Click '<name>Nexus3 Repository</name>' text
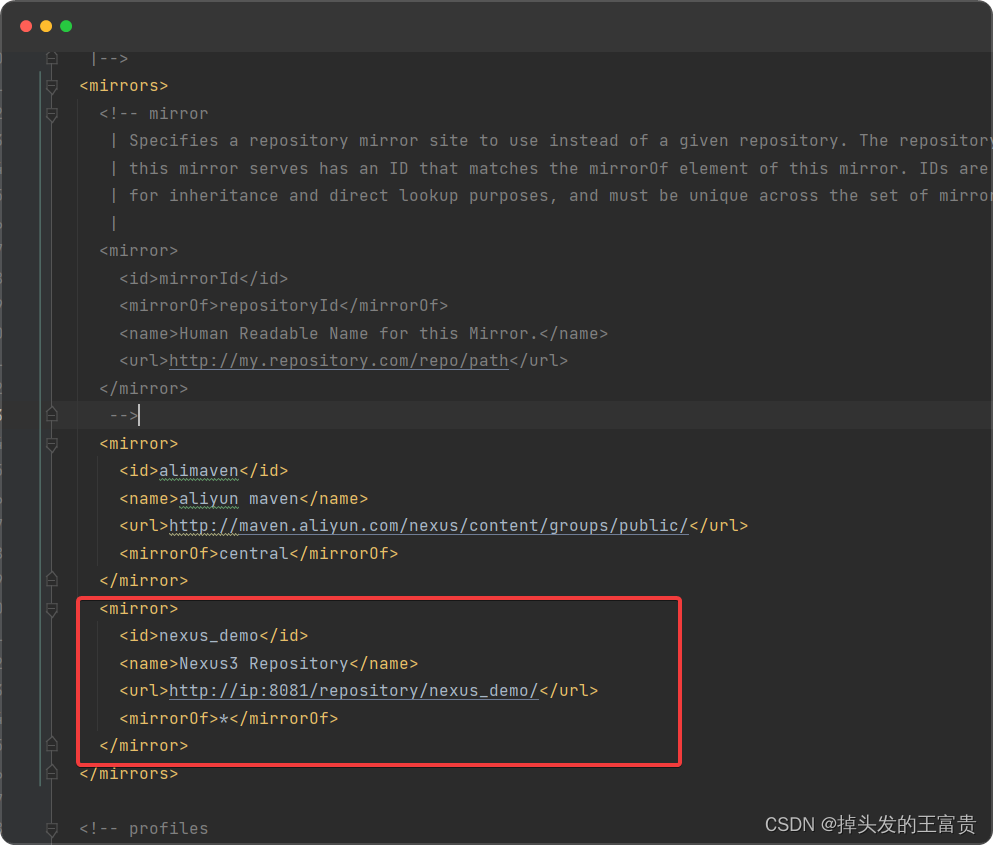 (269, 663)
